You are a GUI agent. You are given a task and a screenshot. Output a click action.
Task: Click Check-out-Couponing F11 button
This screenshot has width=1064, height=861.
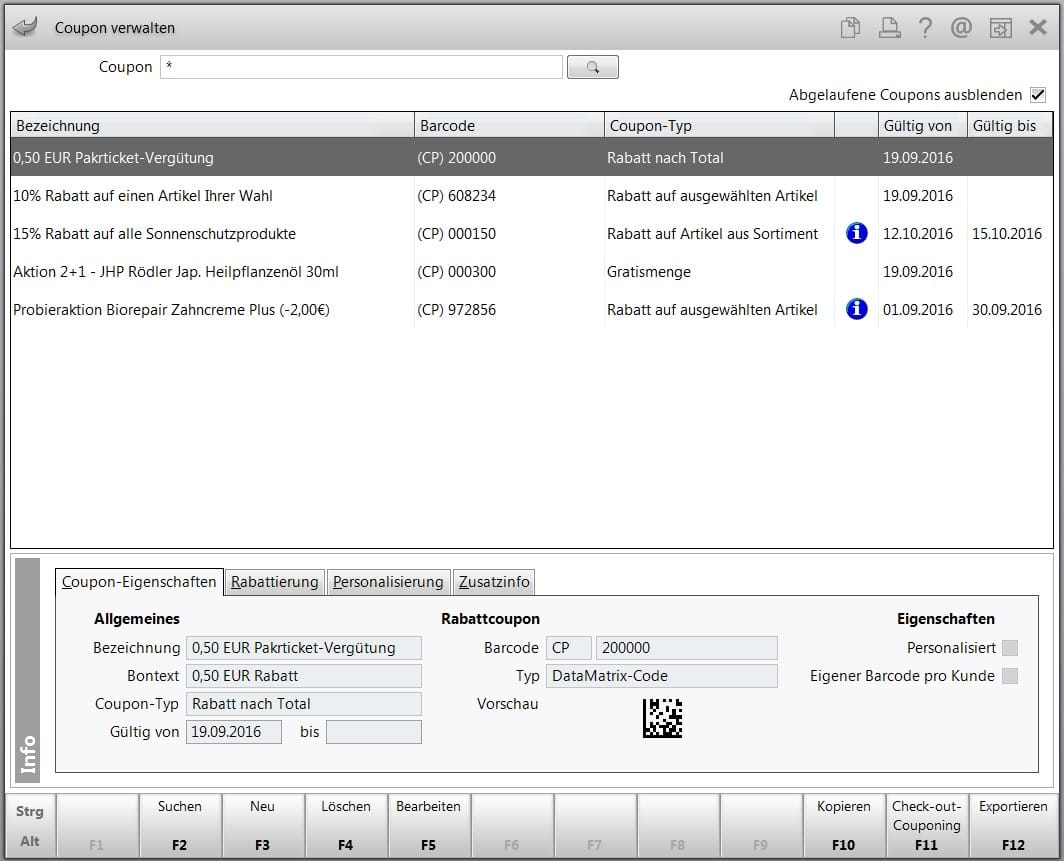pos(926,825)
